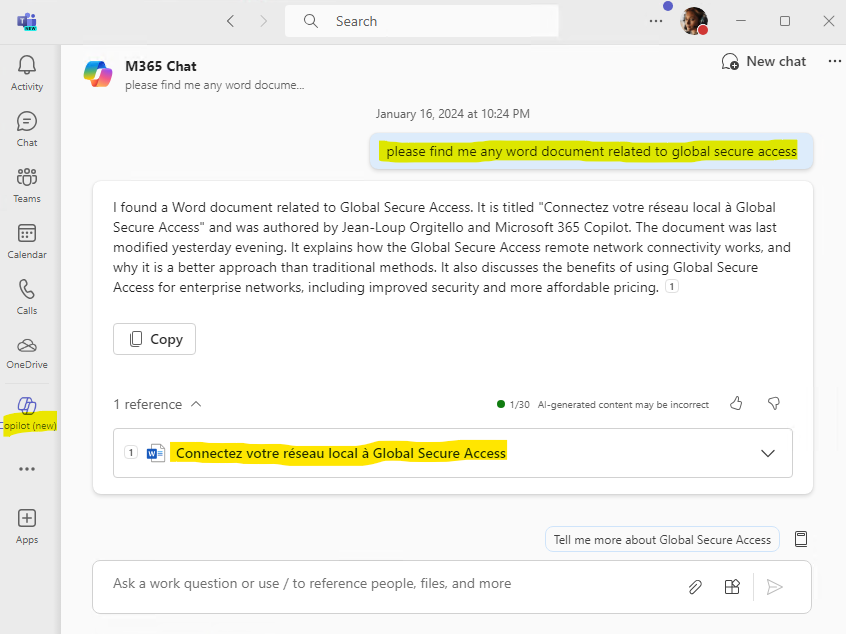The width and height of the screenshot is (846, 634).
Task: Click the M365 Chat Copilot logo
Action: [x=98, y=74]
